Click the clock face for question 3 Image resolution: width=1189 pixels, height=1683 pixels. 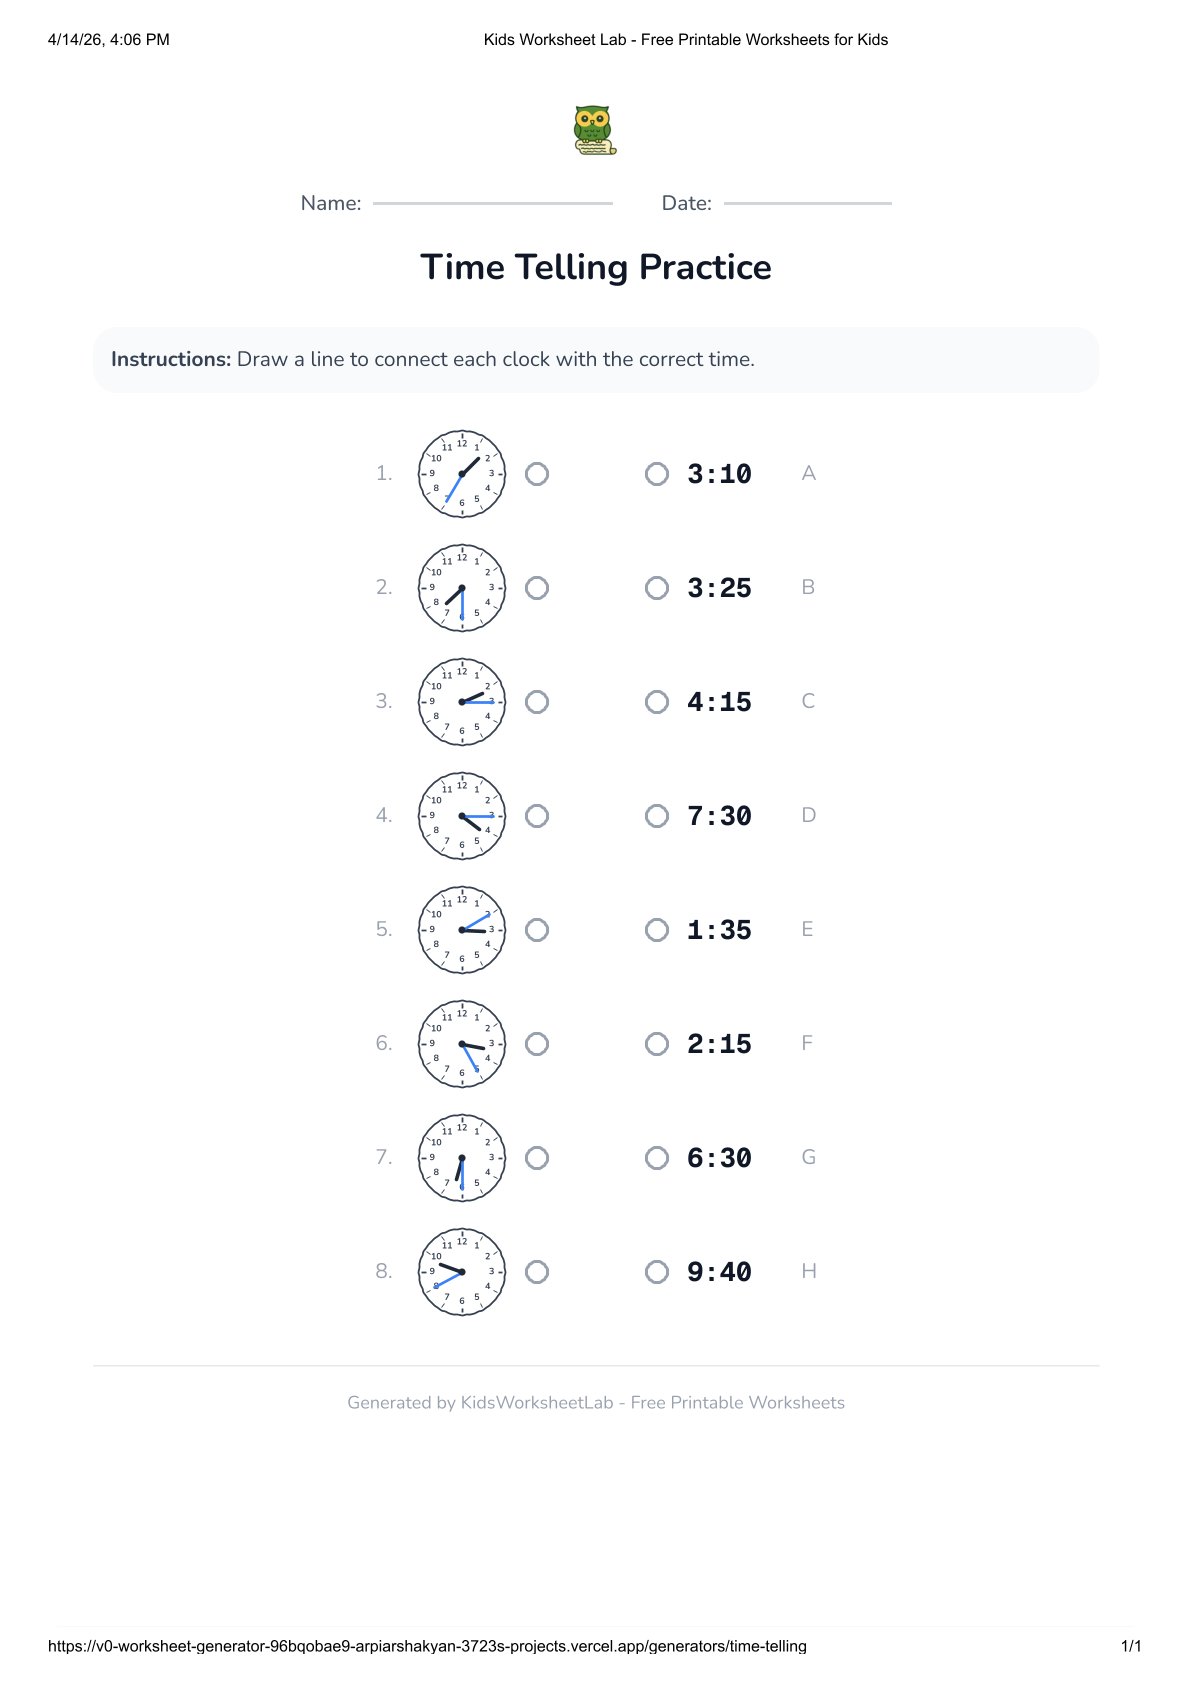pos(462,702)
